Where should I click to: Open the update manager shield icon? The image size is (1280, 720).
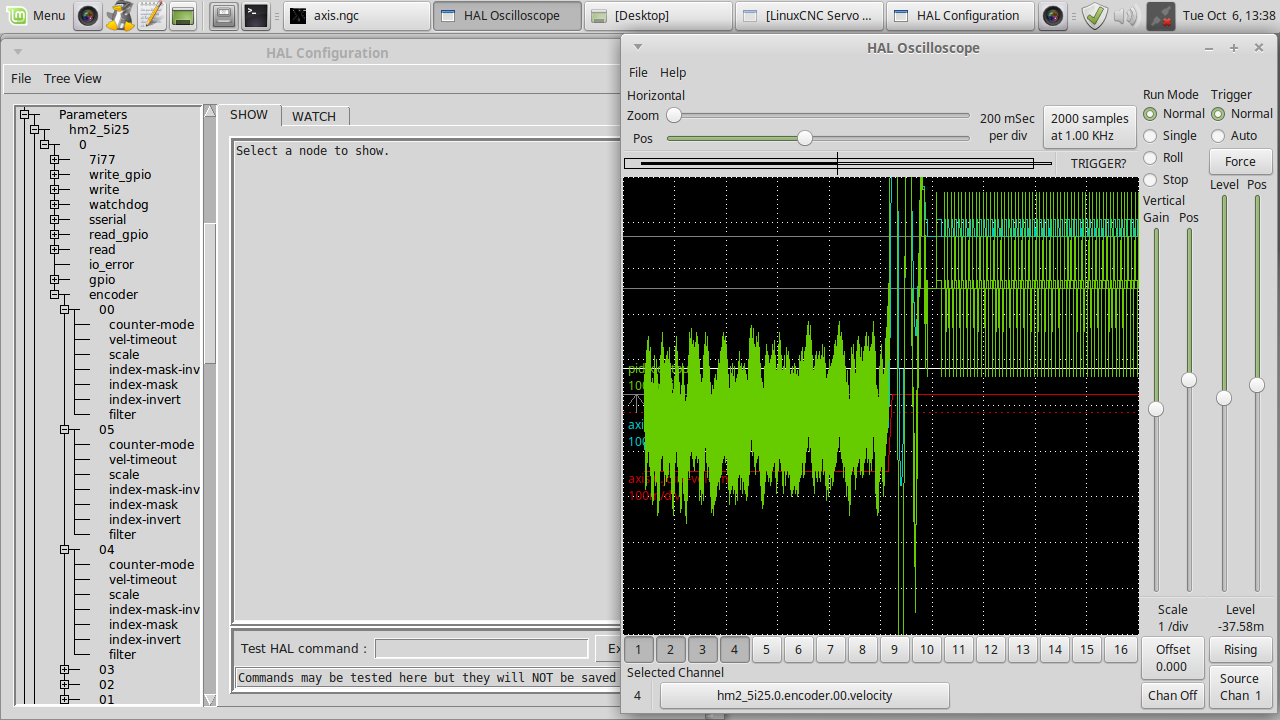(x=1095, y=15)
